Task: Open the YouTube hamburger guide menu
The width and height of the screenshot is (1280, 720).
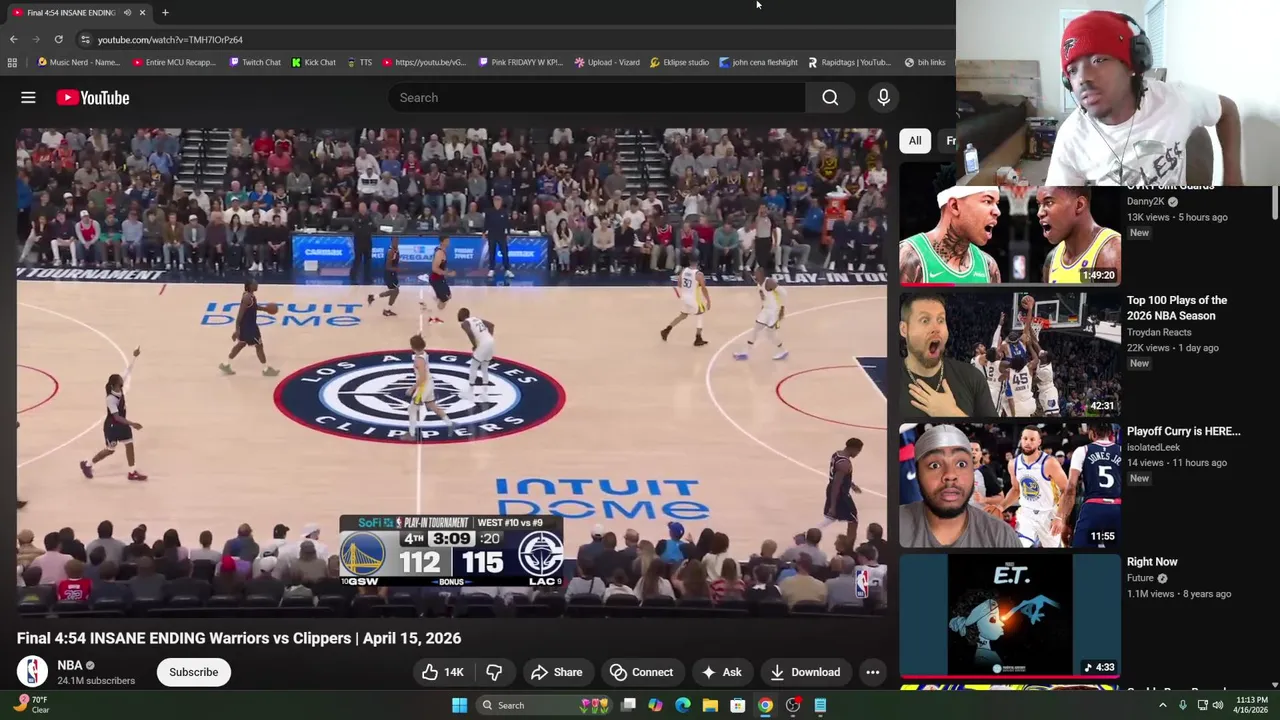Action: click(28, 97)
